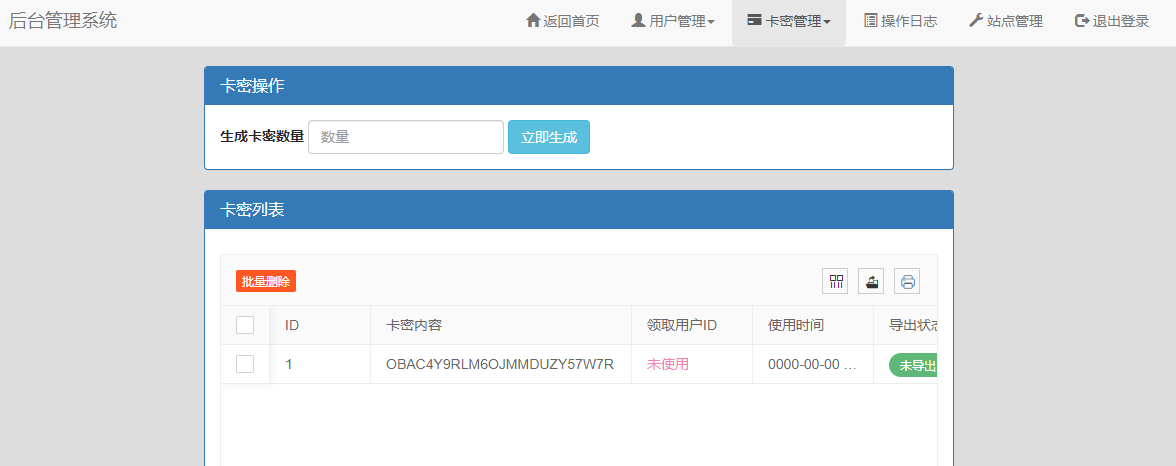Open the 操作日志 menu item

pos(900,22)
